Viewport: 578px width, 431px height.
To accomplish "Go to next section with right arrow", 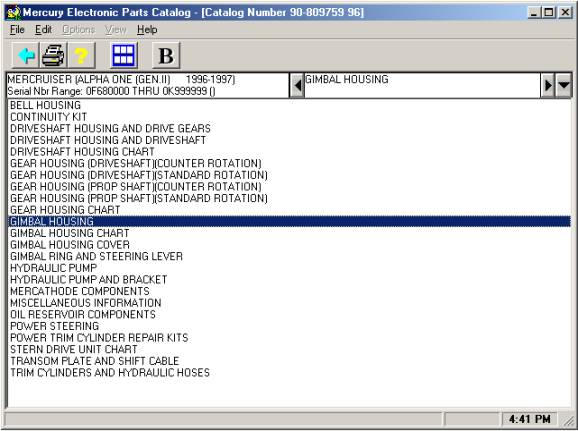I will (x=548, y=86).
